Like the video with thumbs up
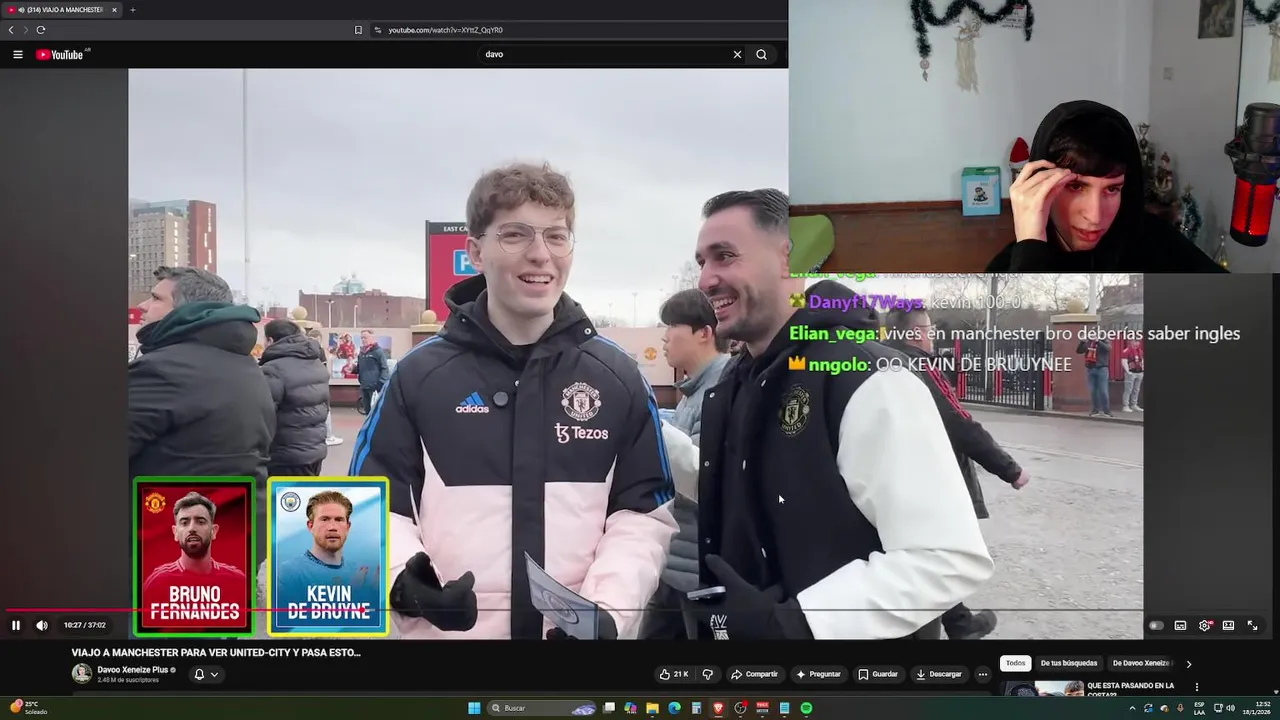Image resolution: width=1280 pixels, height=720 pixels. [675, 674]
